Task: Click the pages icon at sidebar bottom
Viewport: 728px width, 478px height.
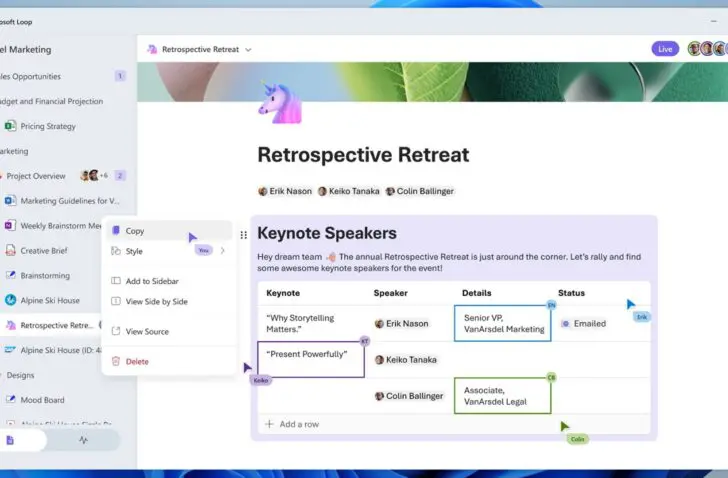Action: [x=10, y=440]
